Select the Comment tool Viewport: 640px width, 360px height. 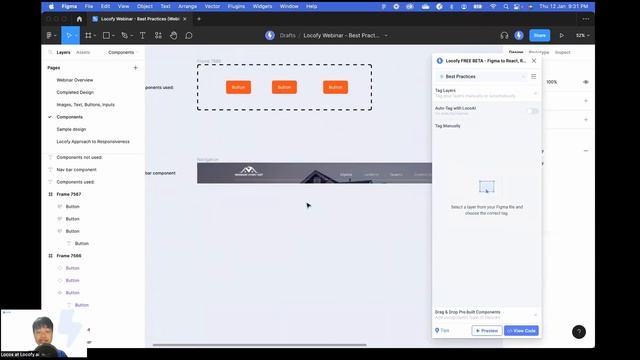tap(189, 36)
